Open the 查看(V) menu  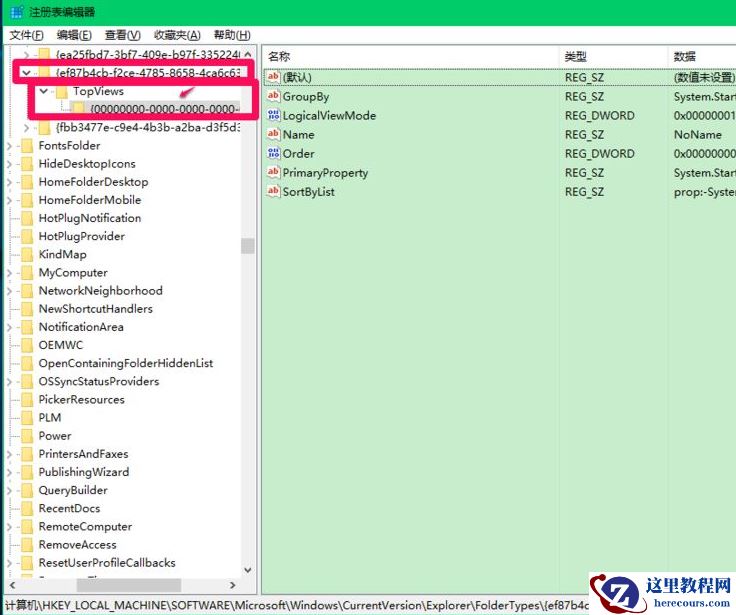[123, 35]
